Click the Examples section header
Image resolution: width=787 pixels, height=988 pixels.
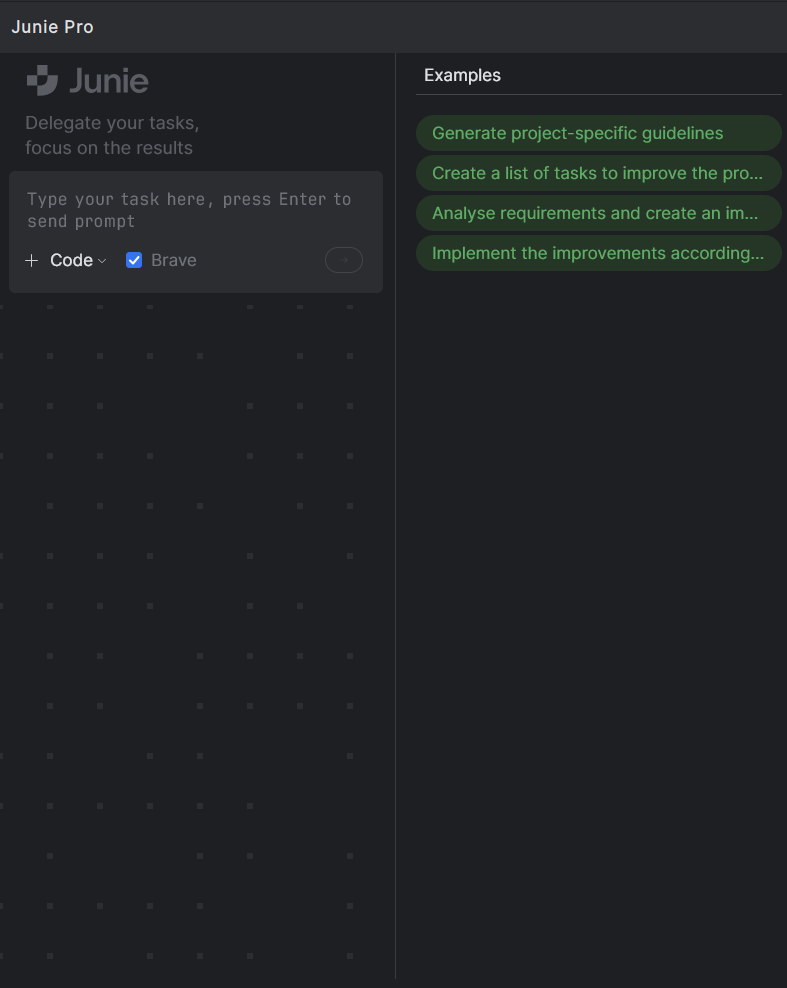pos(462,75)
